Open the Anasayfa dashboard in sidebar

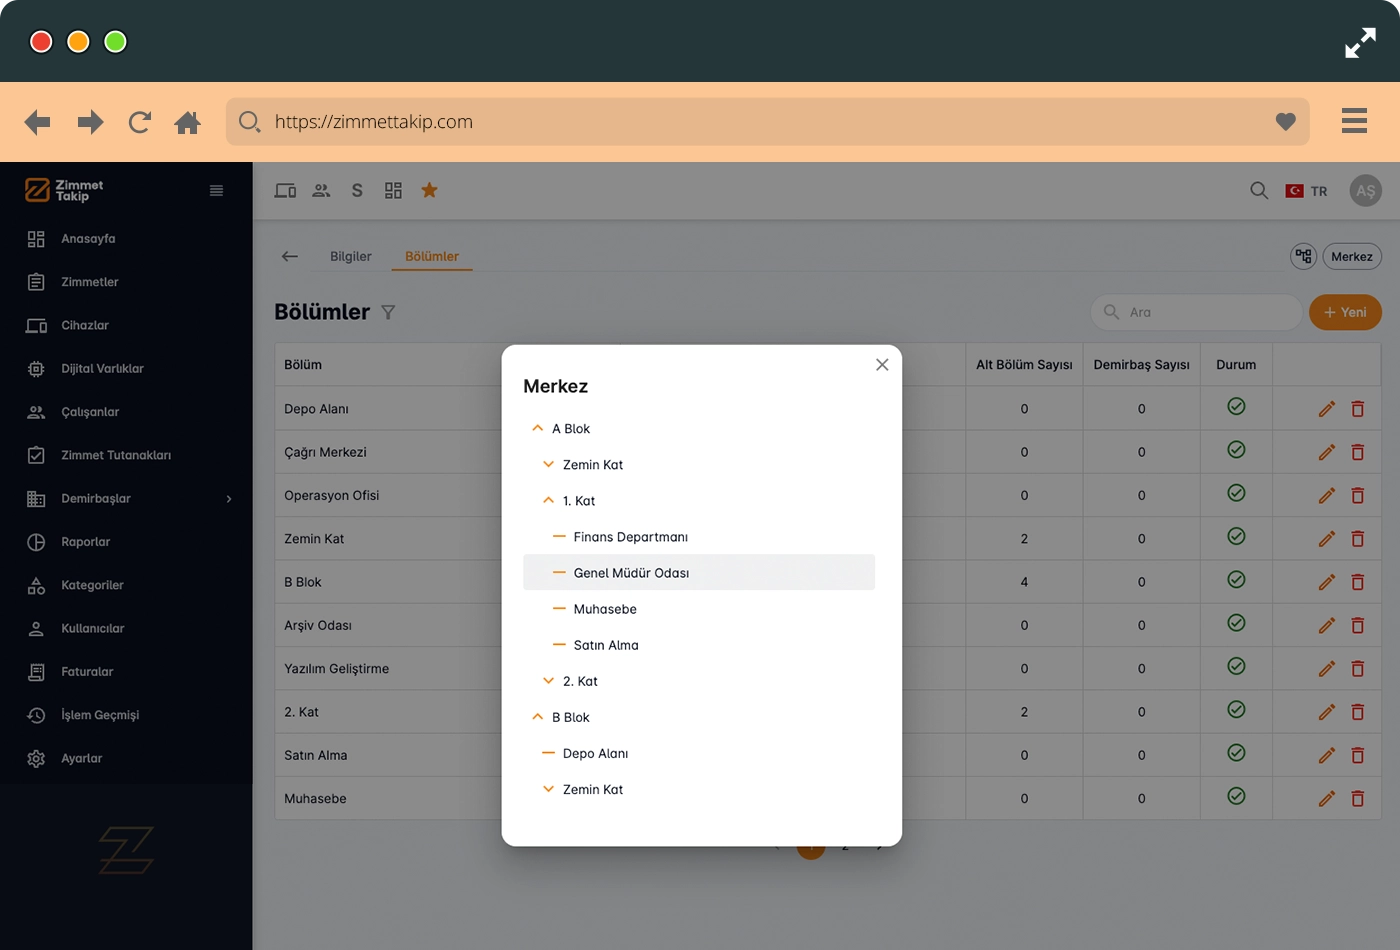pos(88,239)
